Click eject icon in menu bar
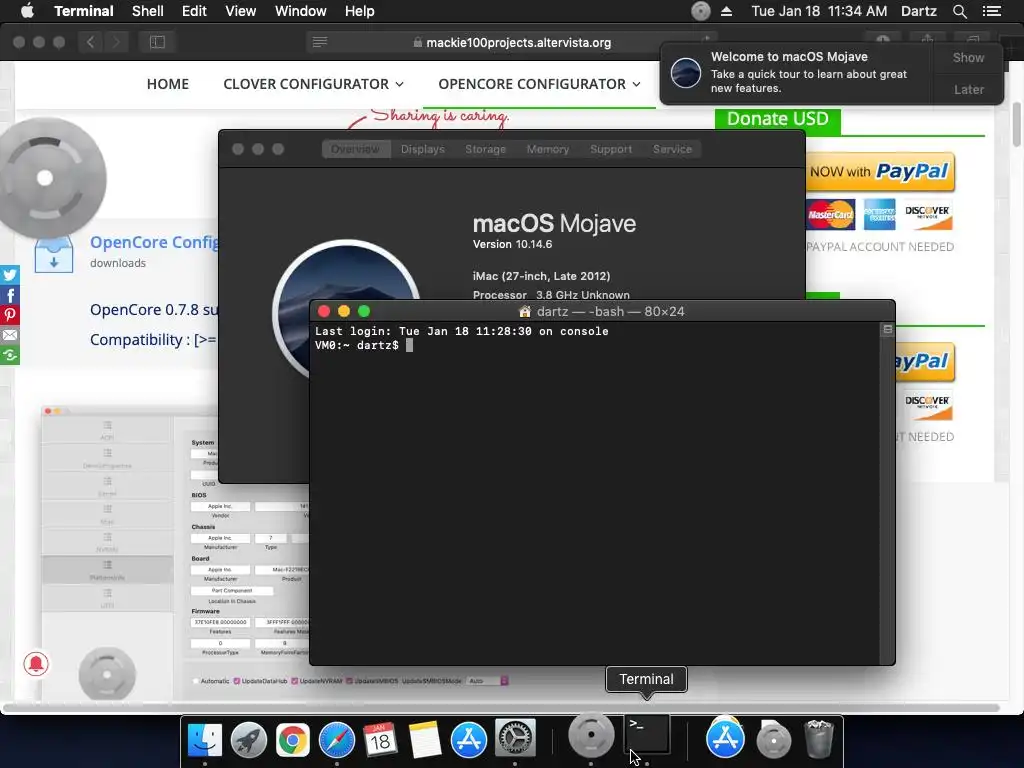This screenshot has width=1024, height=768. (726, 11)
